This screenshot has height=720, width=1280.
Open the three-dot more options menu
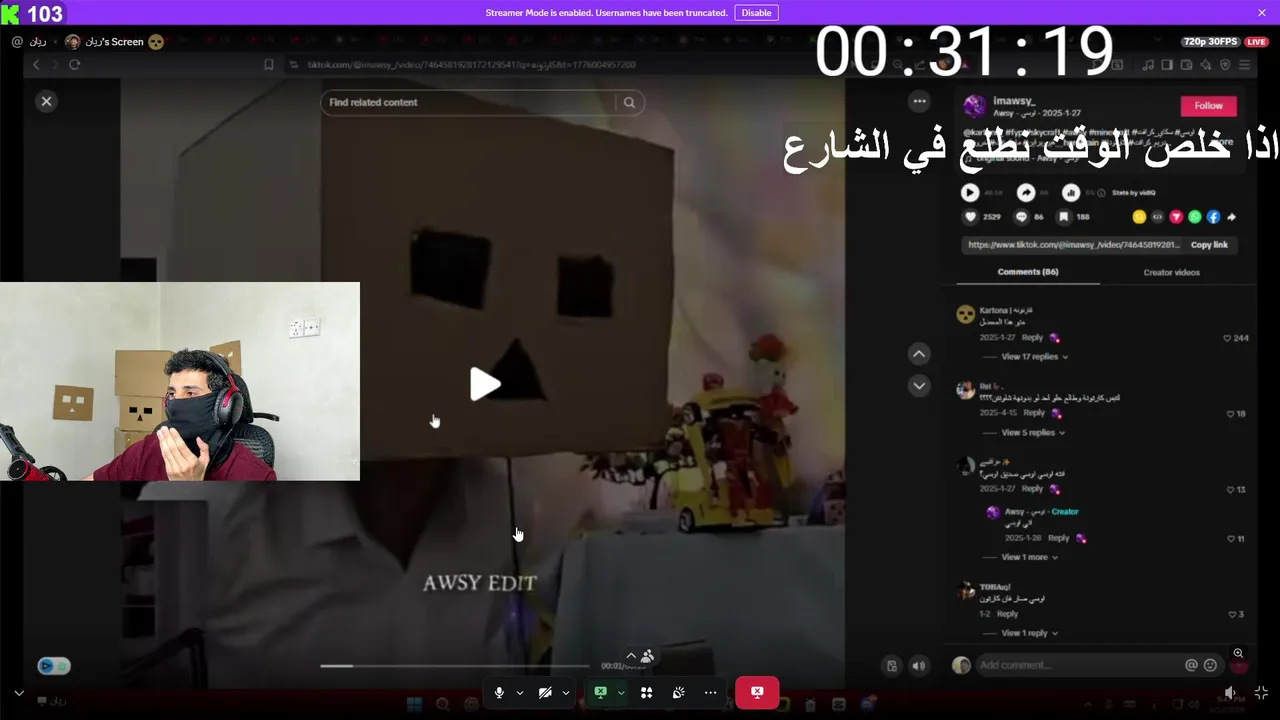tap(919, 101)
